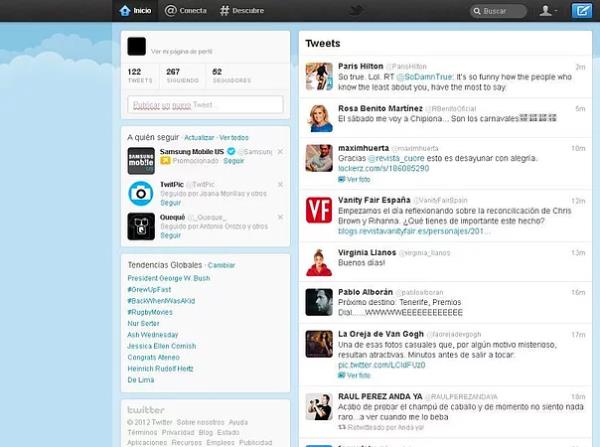This screenshot has height=447, width=600.
Task: View the 122 Tweets count
Action: tap(140, 75)
